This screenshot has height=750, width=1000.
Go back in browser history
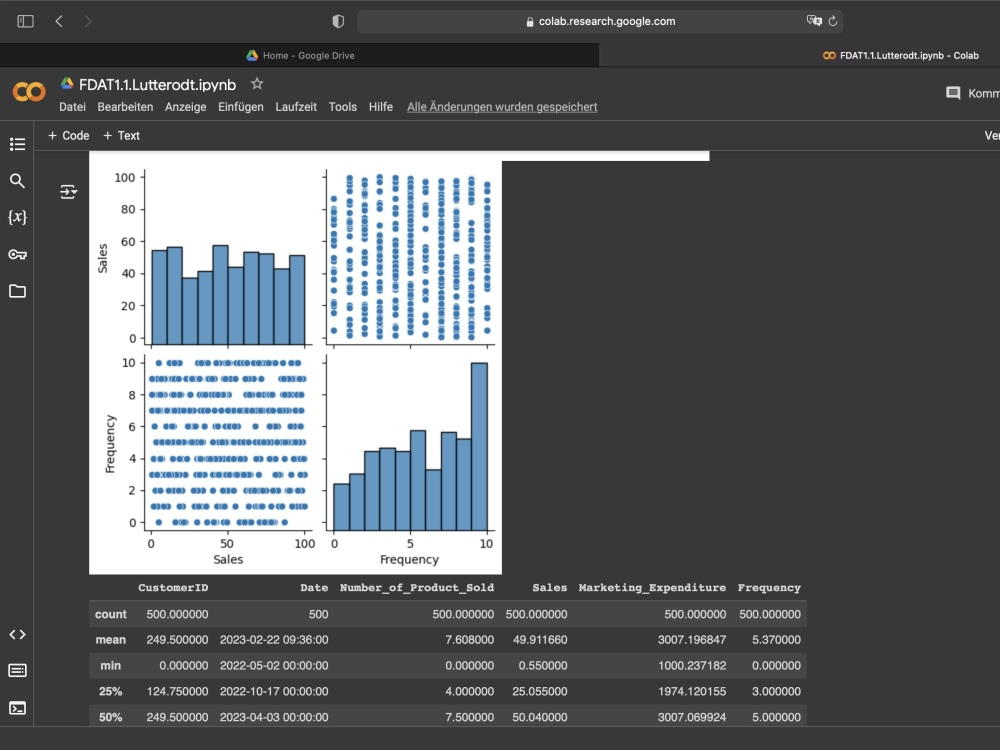tap(59, 21)
